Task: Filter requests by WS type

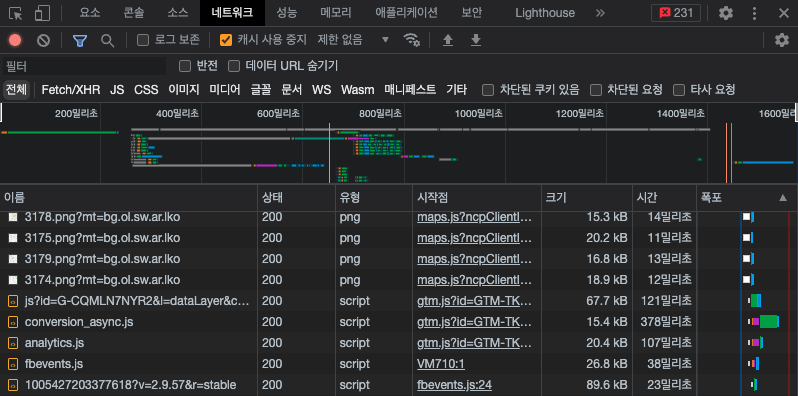Action: pyautogui.click(x=322, y=90)
